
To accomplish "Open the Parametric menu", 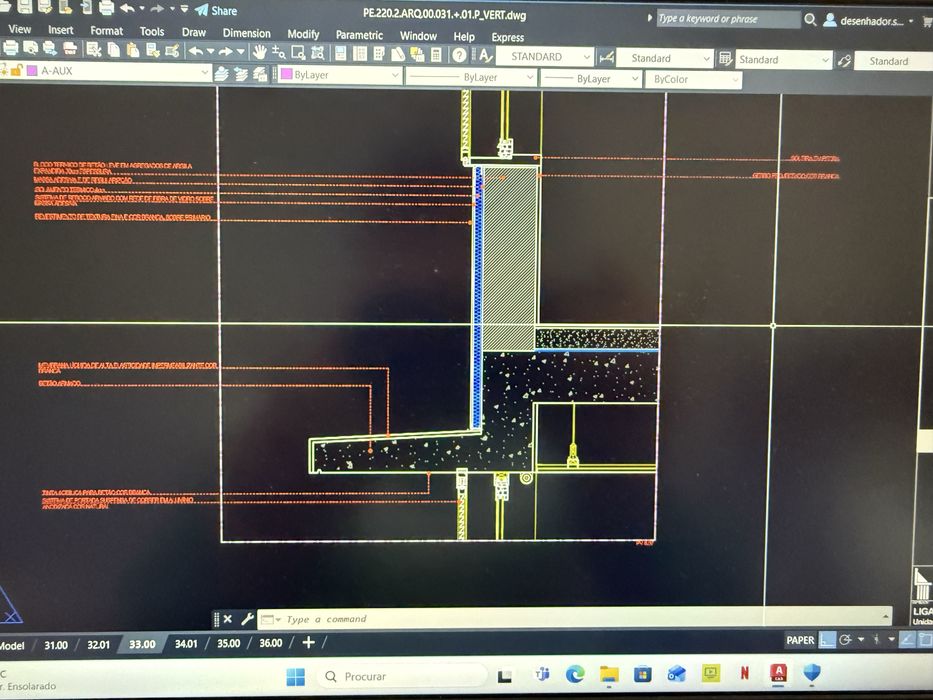I will tap(359, 35).
